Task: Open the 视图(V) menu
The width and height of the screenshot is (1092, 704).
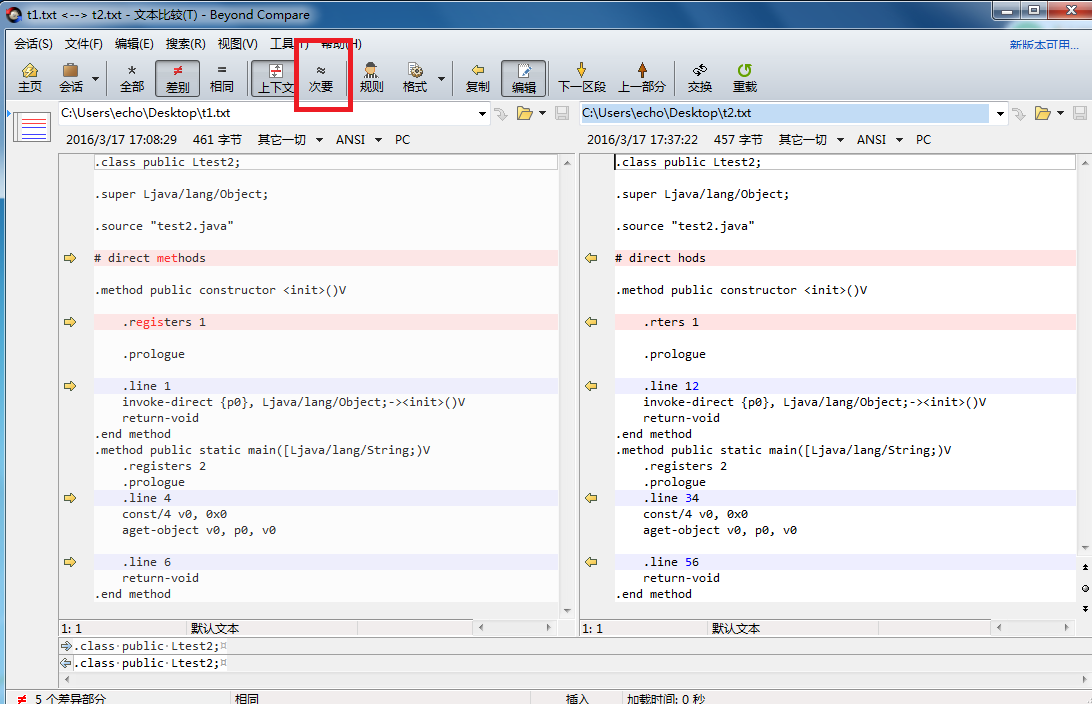Action: click(237, 44)
